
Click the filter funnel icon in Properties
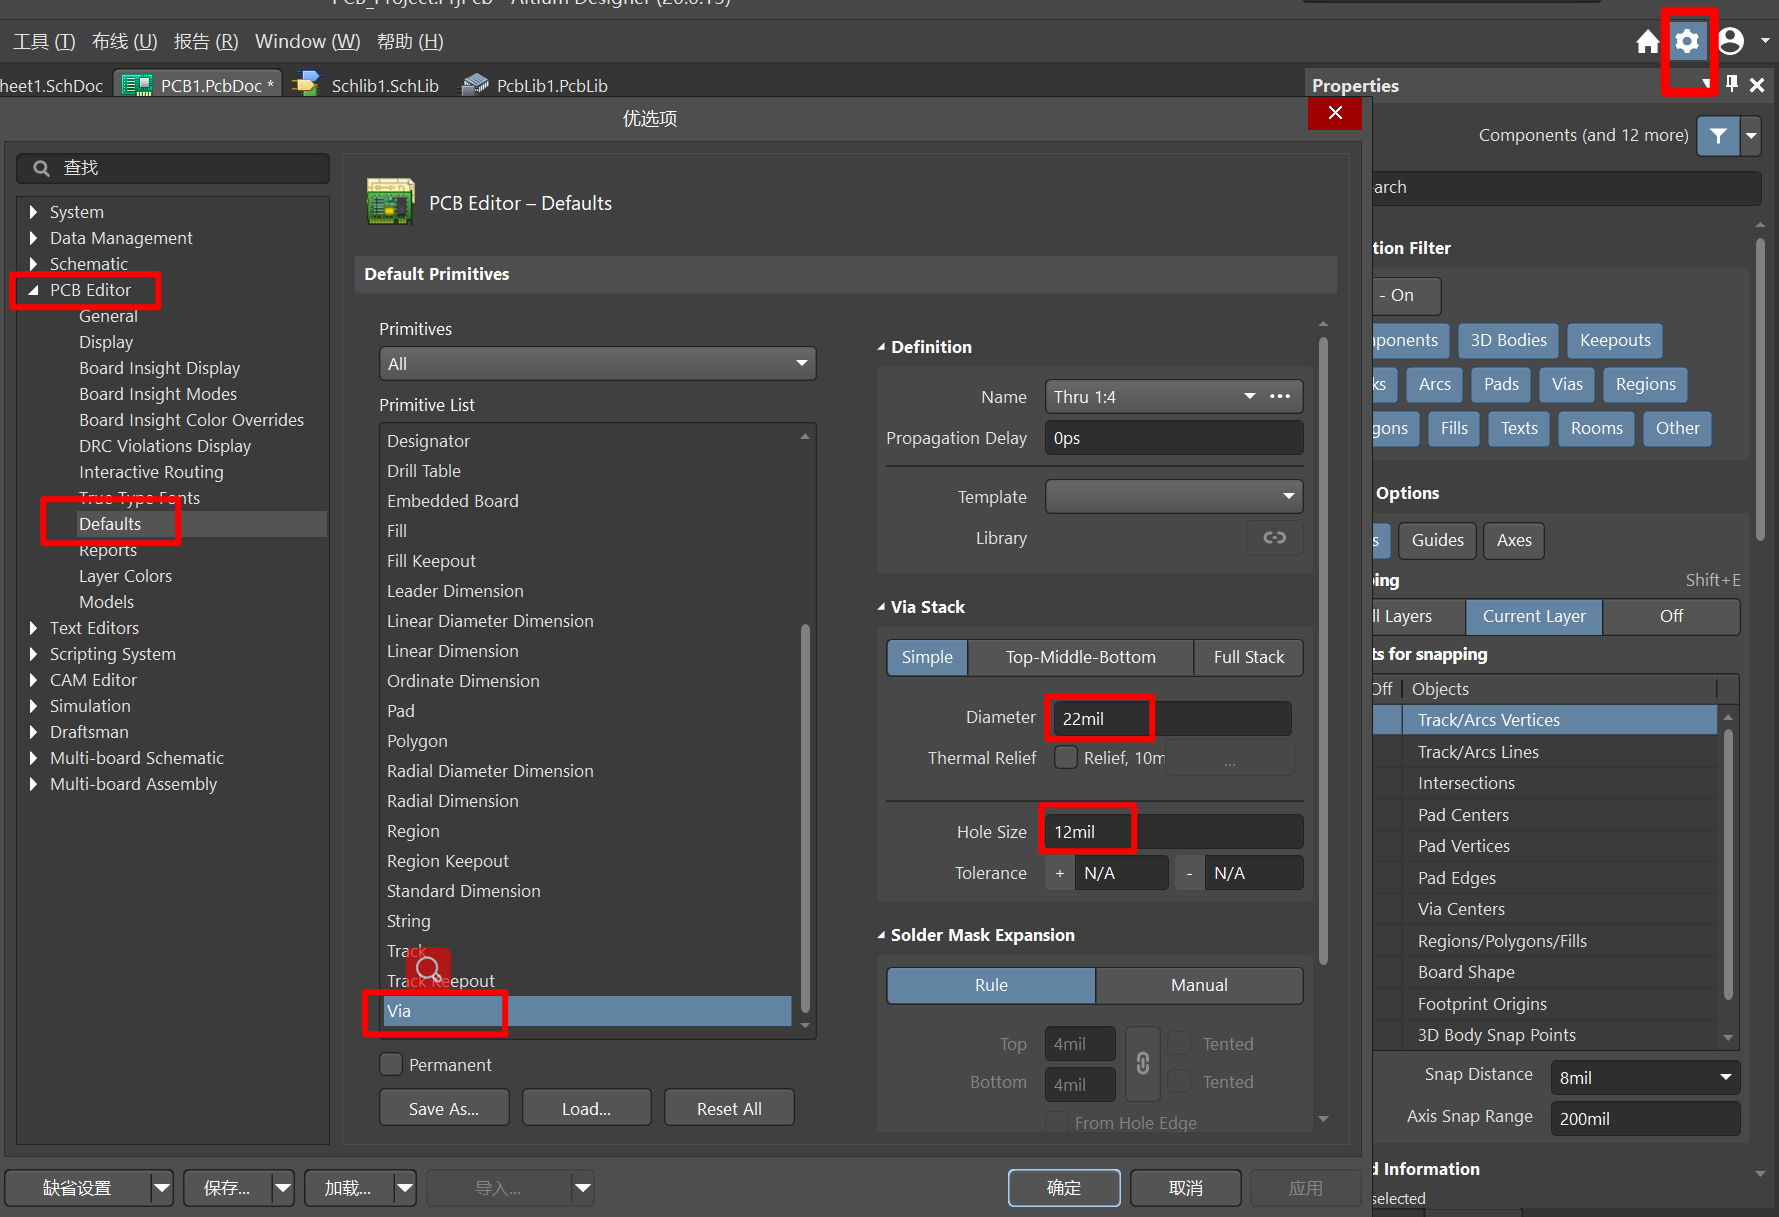[x=1718, y=135]
